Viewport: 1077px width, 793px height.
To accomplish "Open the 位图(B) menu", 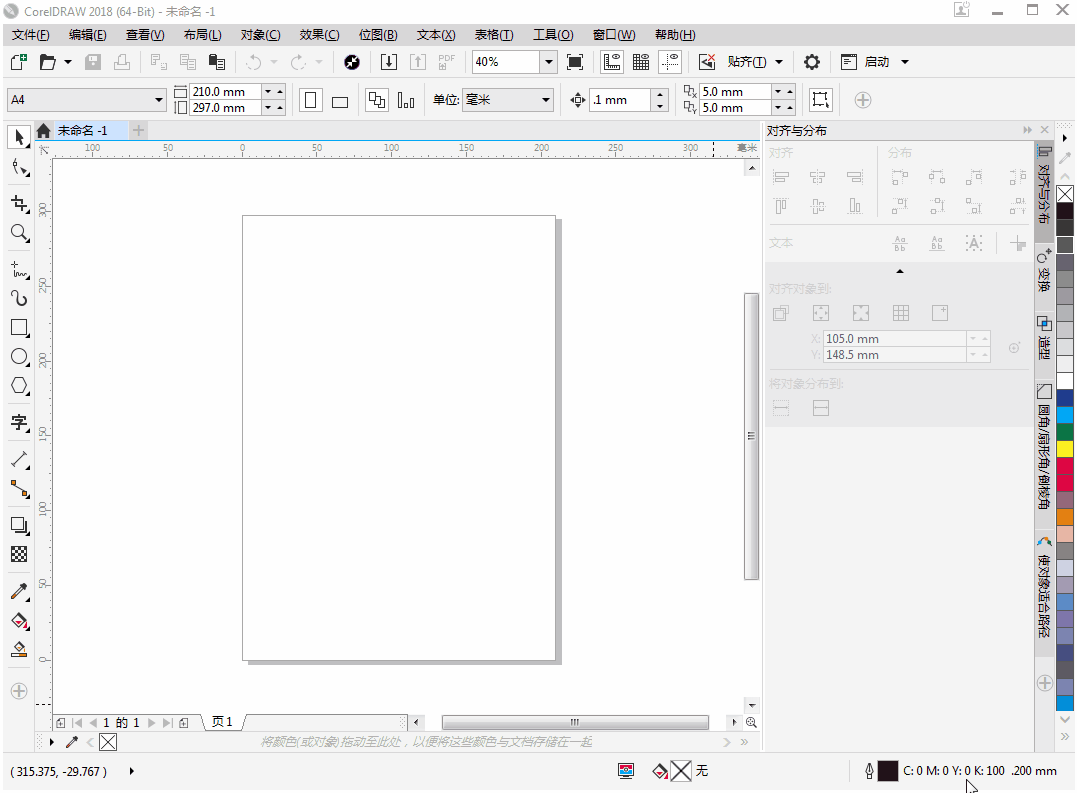I will [378, 34].
